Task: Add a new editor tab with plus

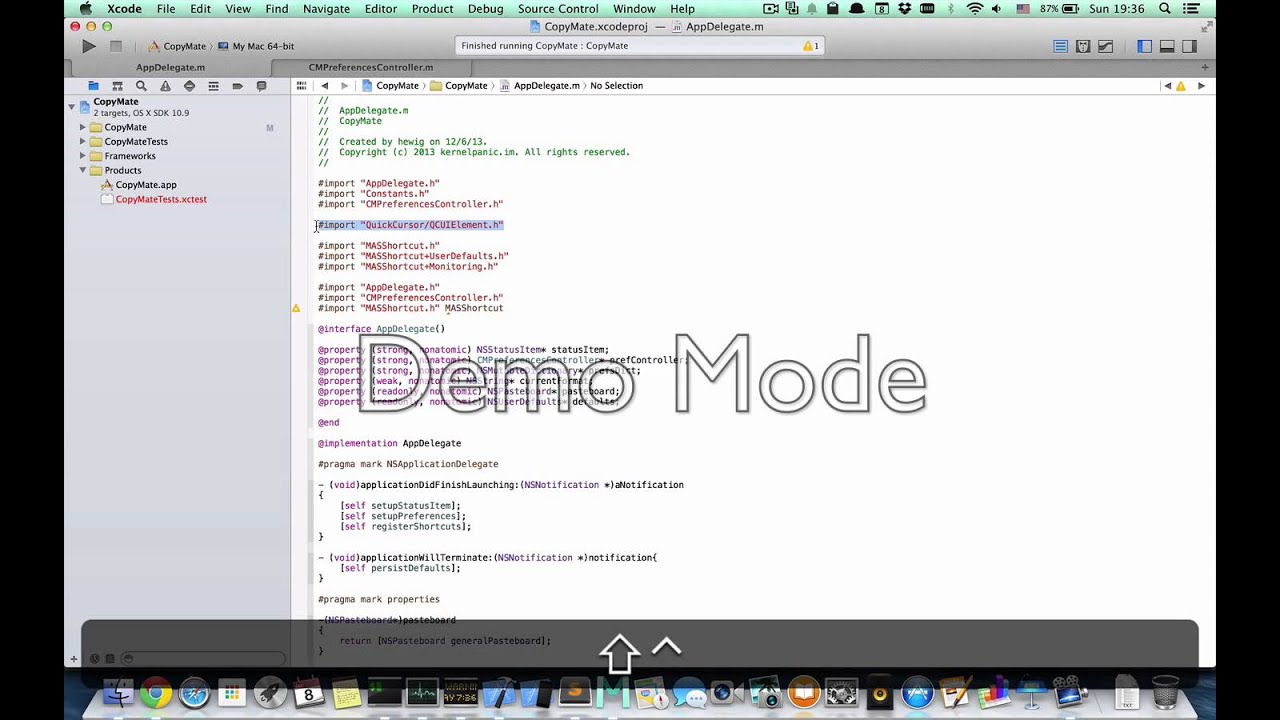Action: click(x=1204, y=67)
